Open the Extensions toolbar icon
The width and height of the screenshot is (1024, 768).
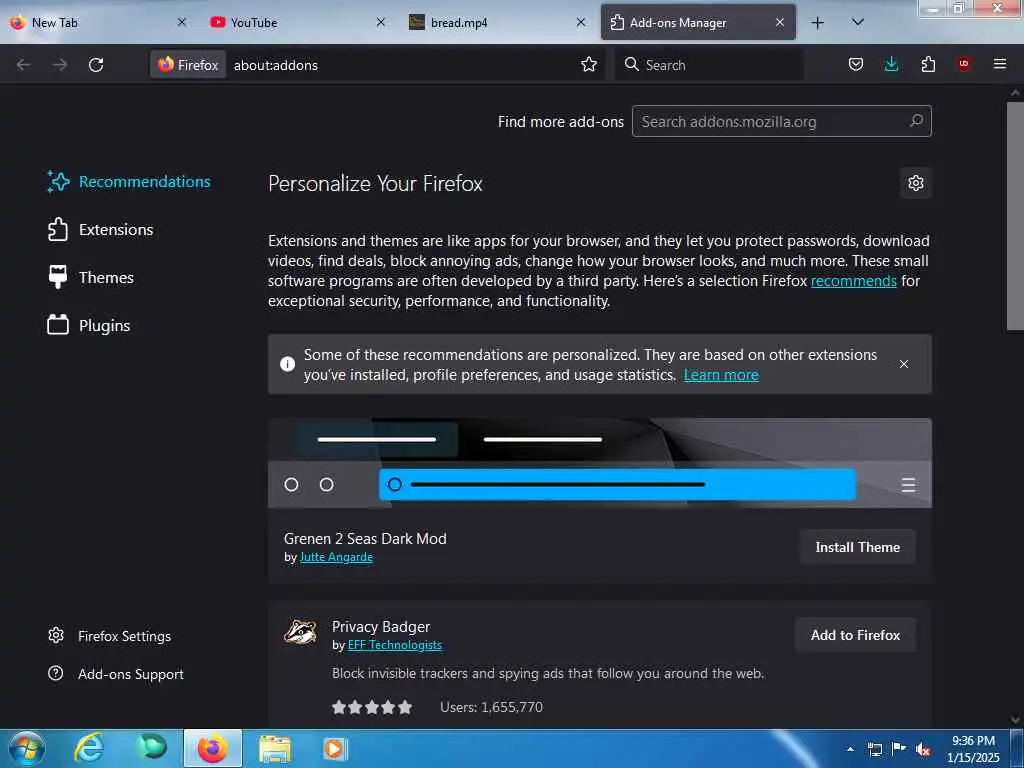pyautogui.click(x=928, y=64)
